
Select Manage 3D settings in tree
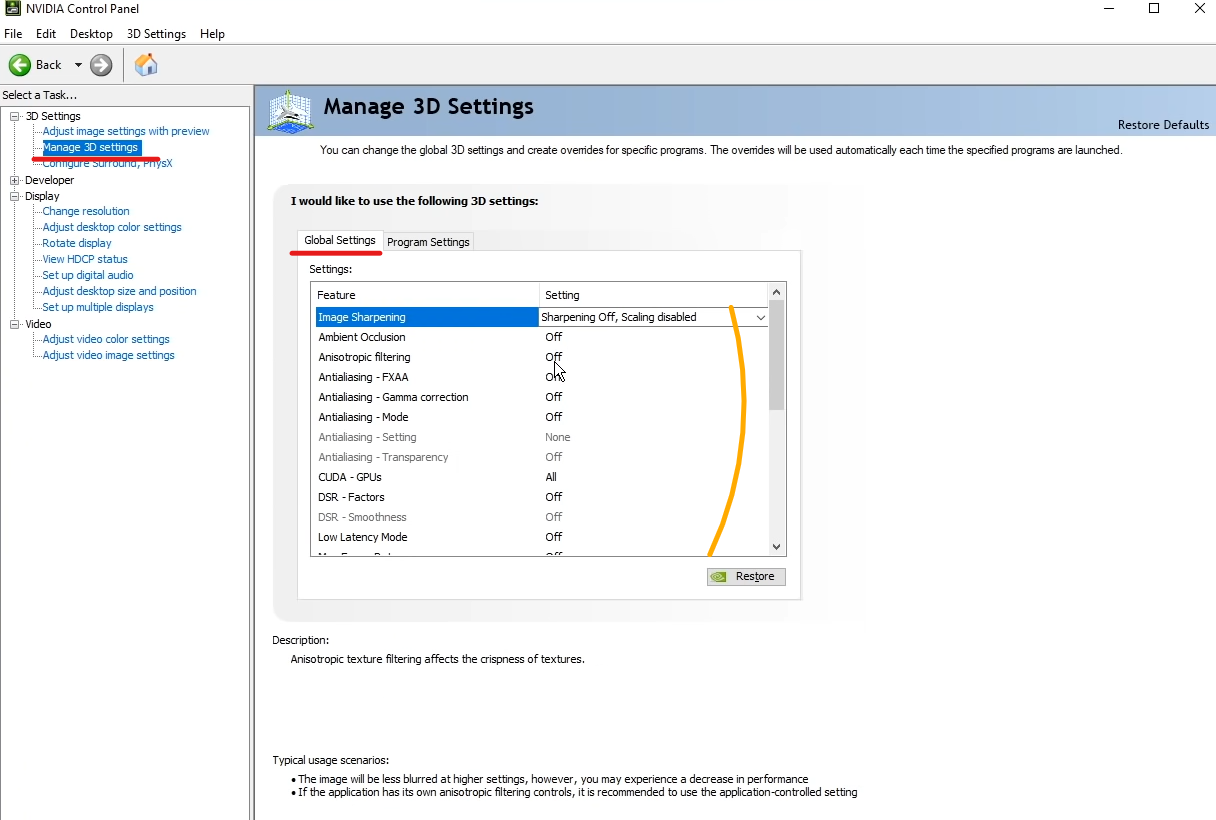[x=91, y=147]
